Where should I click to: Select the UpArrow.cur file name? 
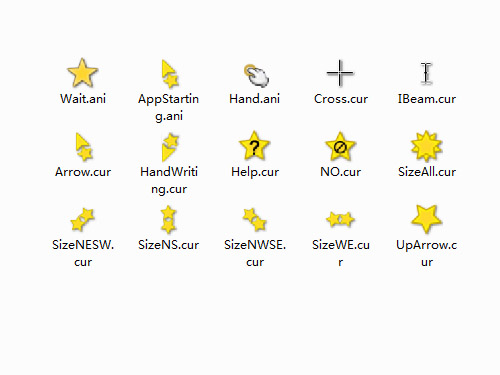pos(427,253)
